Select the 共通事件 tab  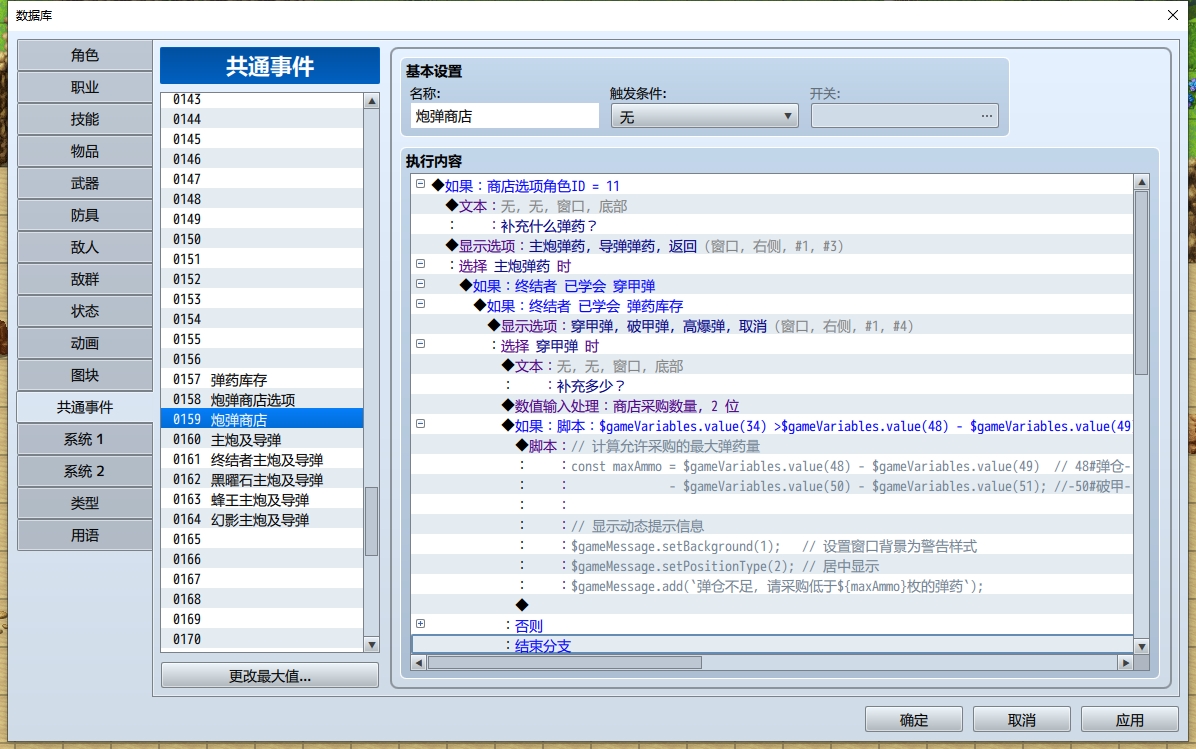[x=85, y=407]
